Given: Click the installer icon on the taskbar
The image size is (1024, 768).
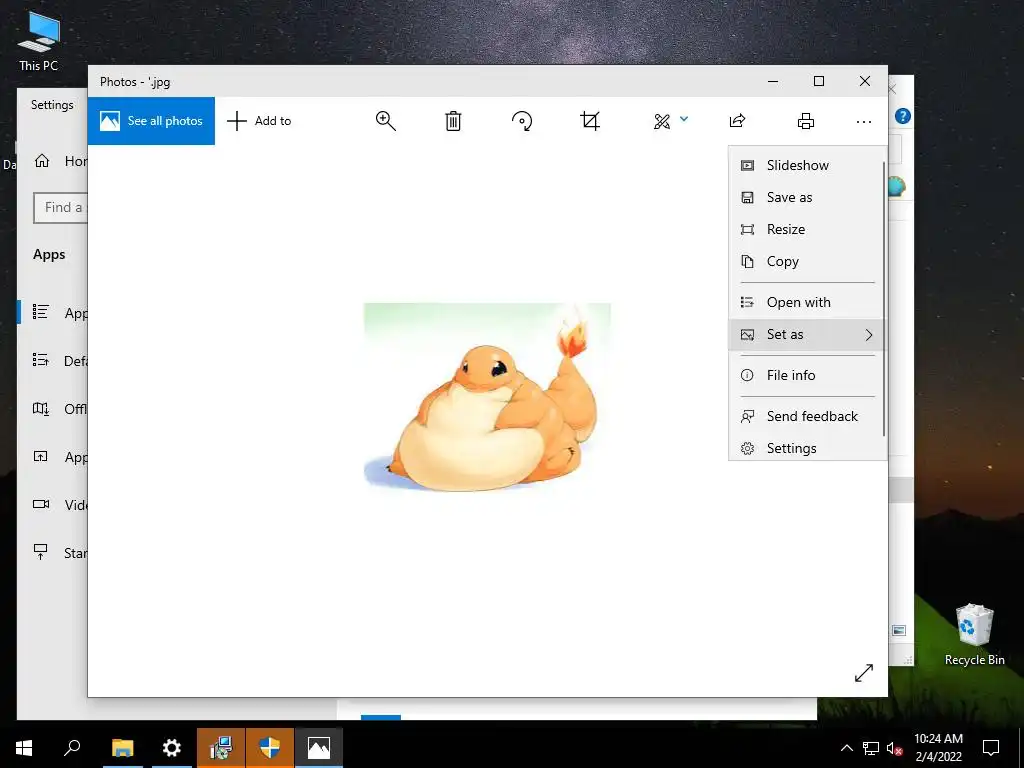Looking at the screenshot, I should [x=221, y=748].
